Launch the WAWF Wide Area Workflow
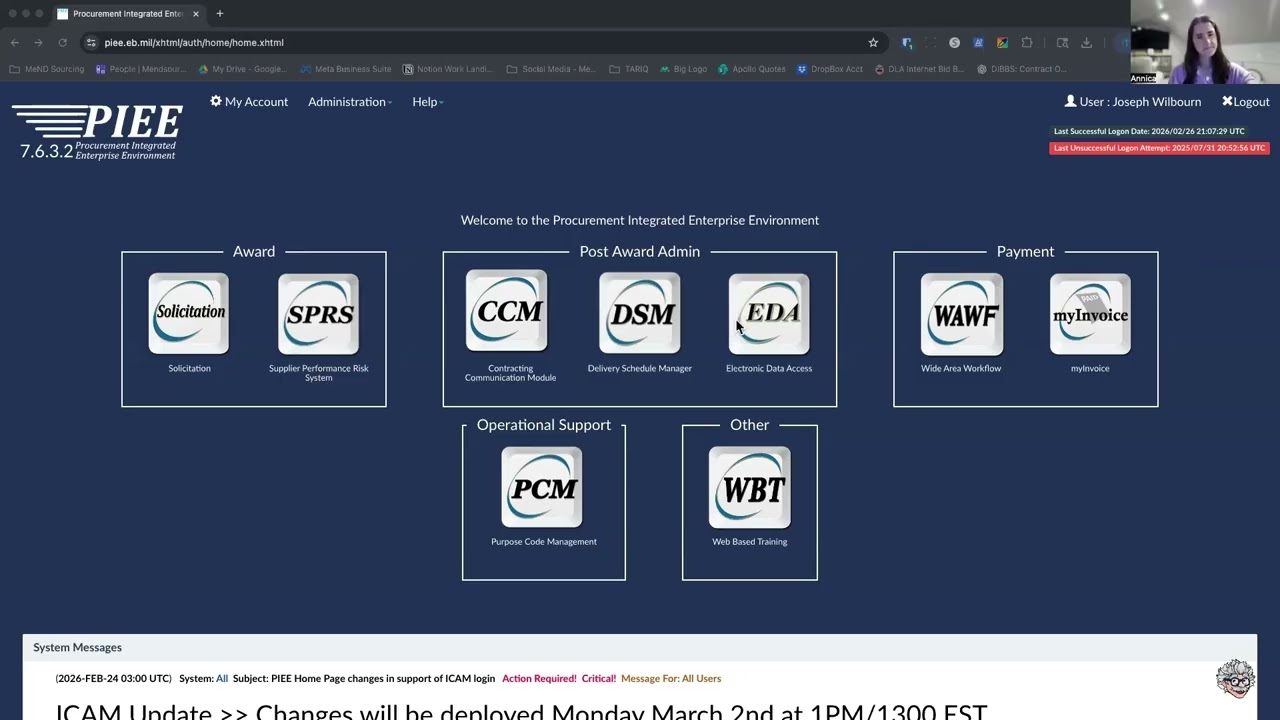The height and width of the screenshot is (720, 1280). pyautogui.click(x=962, y=314)
